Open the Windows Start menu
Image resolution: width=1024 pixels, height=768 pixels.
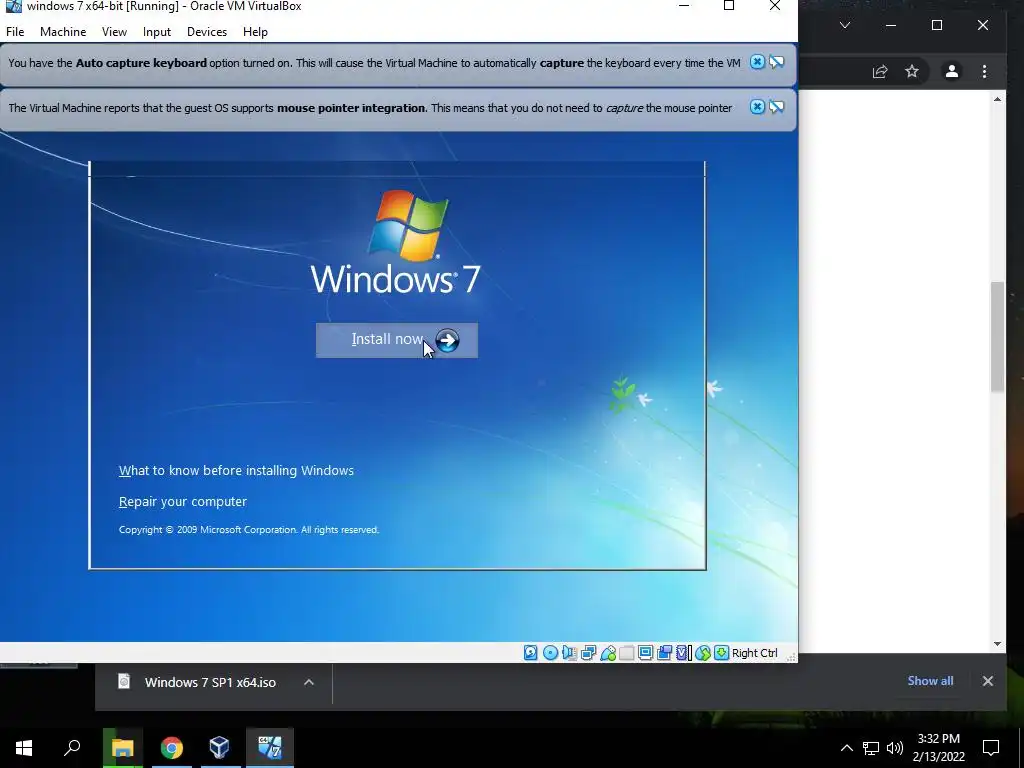point(24,748)
